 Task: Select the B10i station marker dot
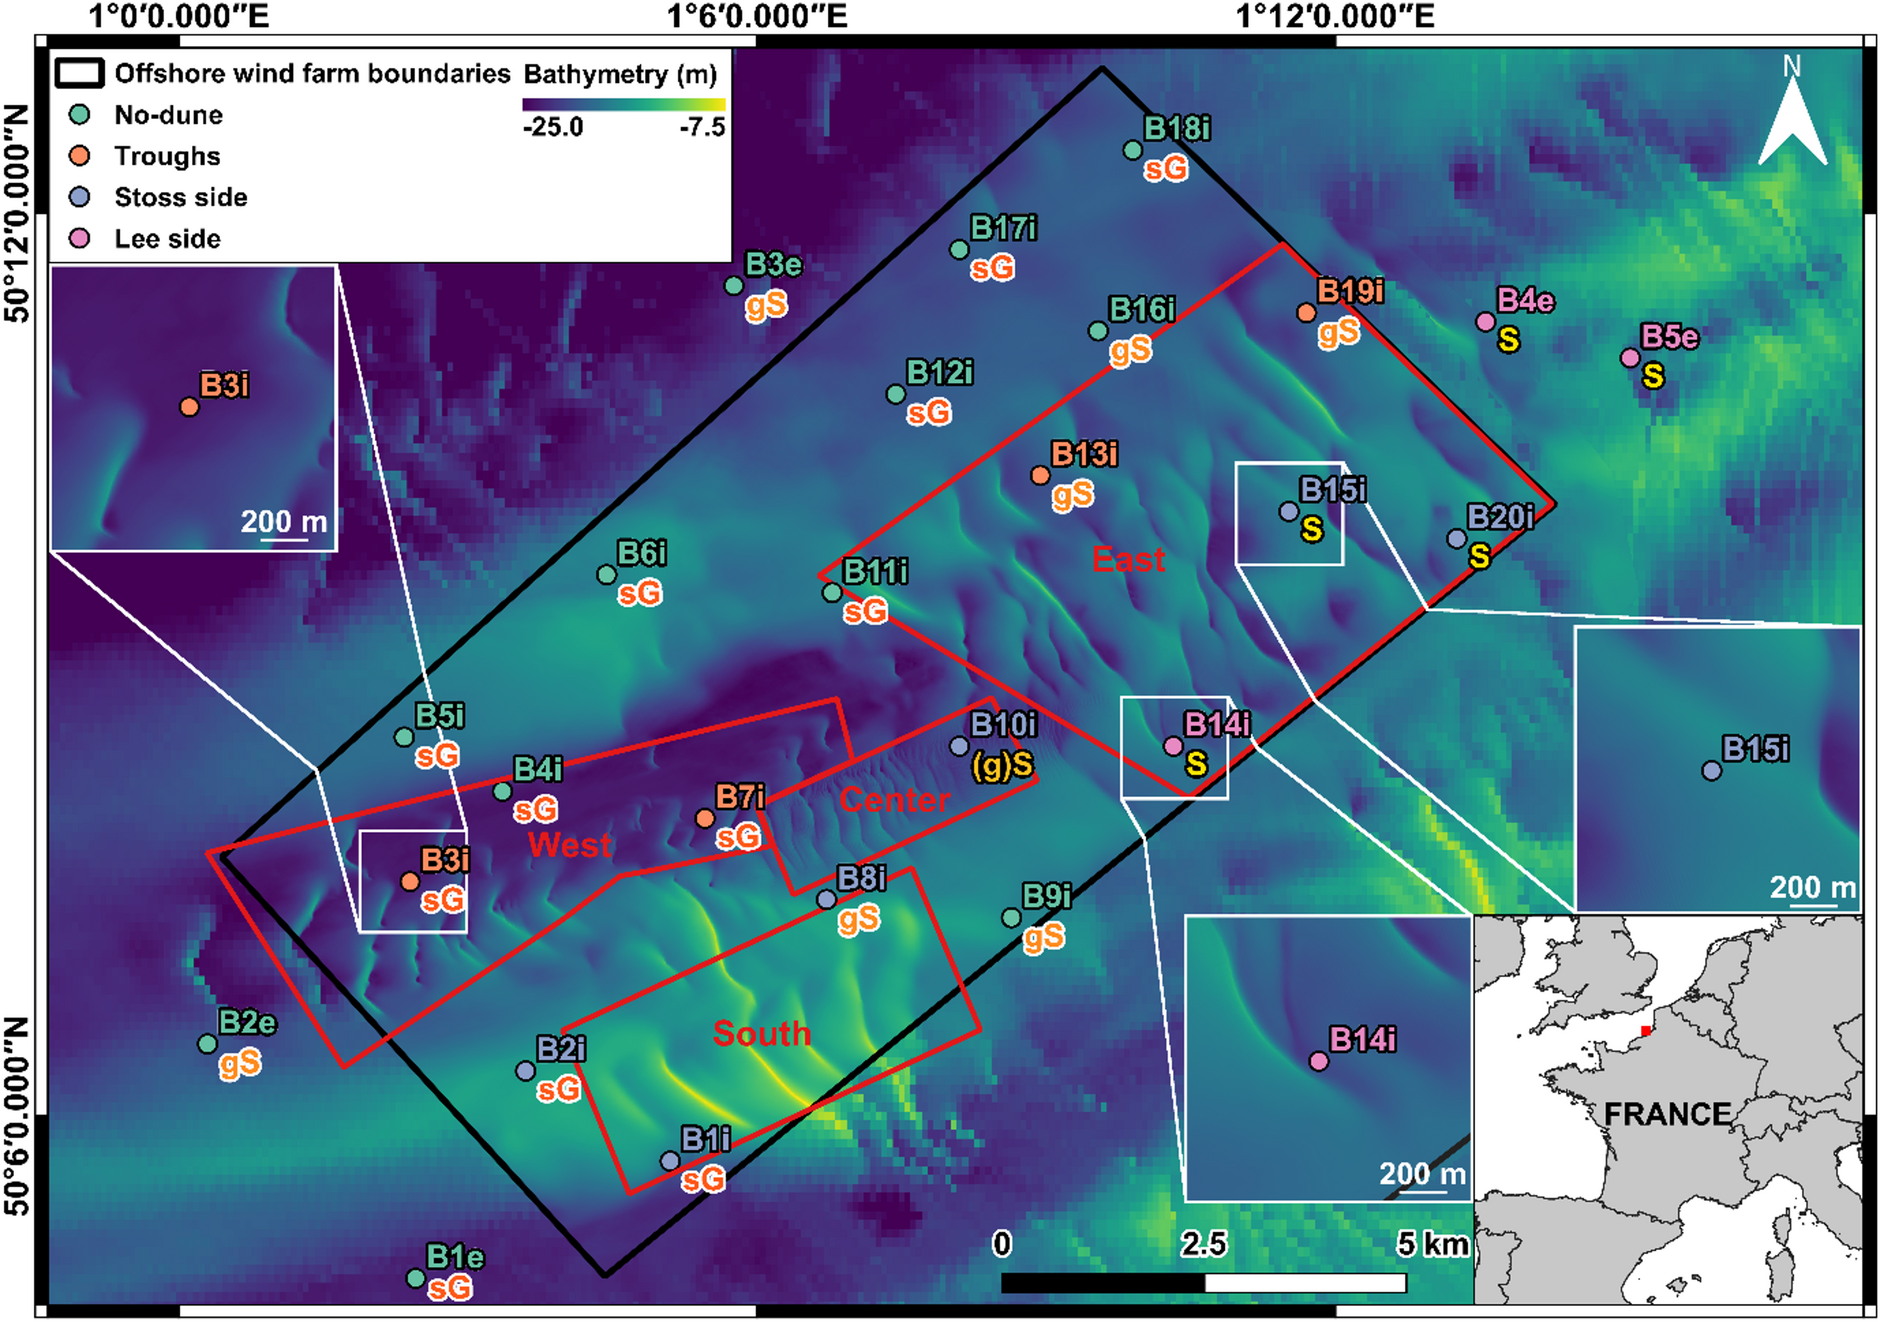(x=959, y=746)
